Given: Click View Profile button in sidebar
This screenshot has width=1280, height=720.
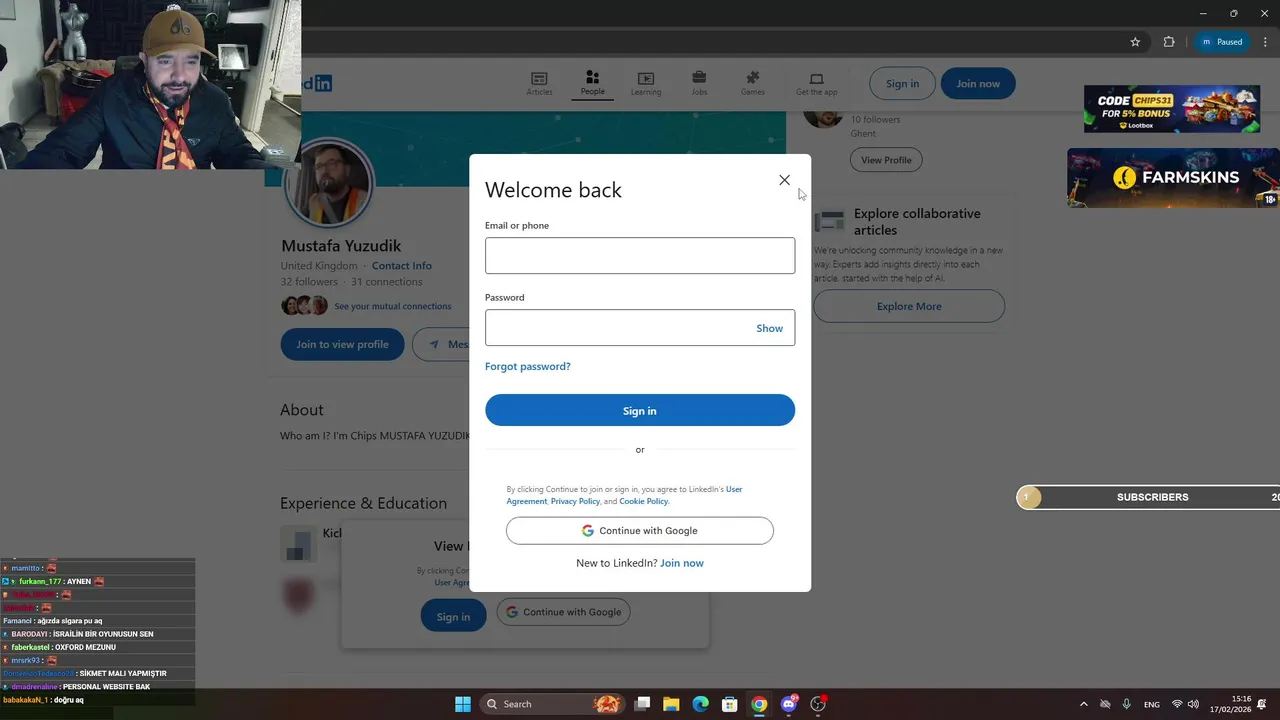Looking at the screenshot, I should [x=886, y=160].
